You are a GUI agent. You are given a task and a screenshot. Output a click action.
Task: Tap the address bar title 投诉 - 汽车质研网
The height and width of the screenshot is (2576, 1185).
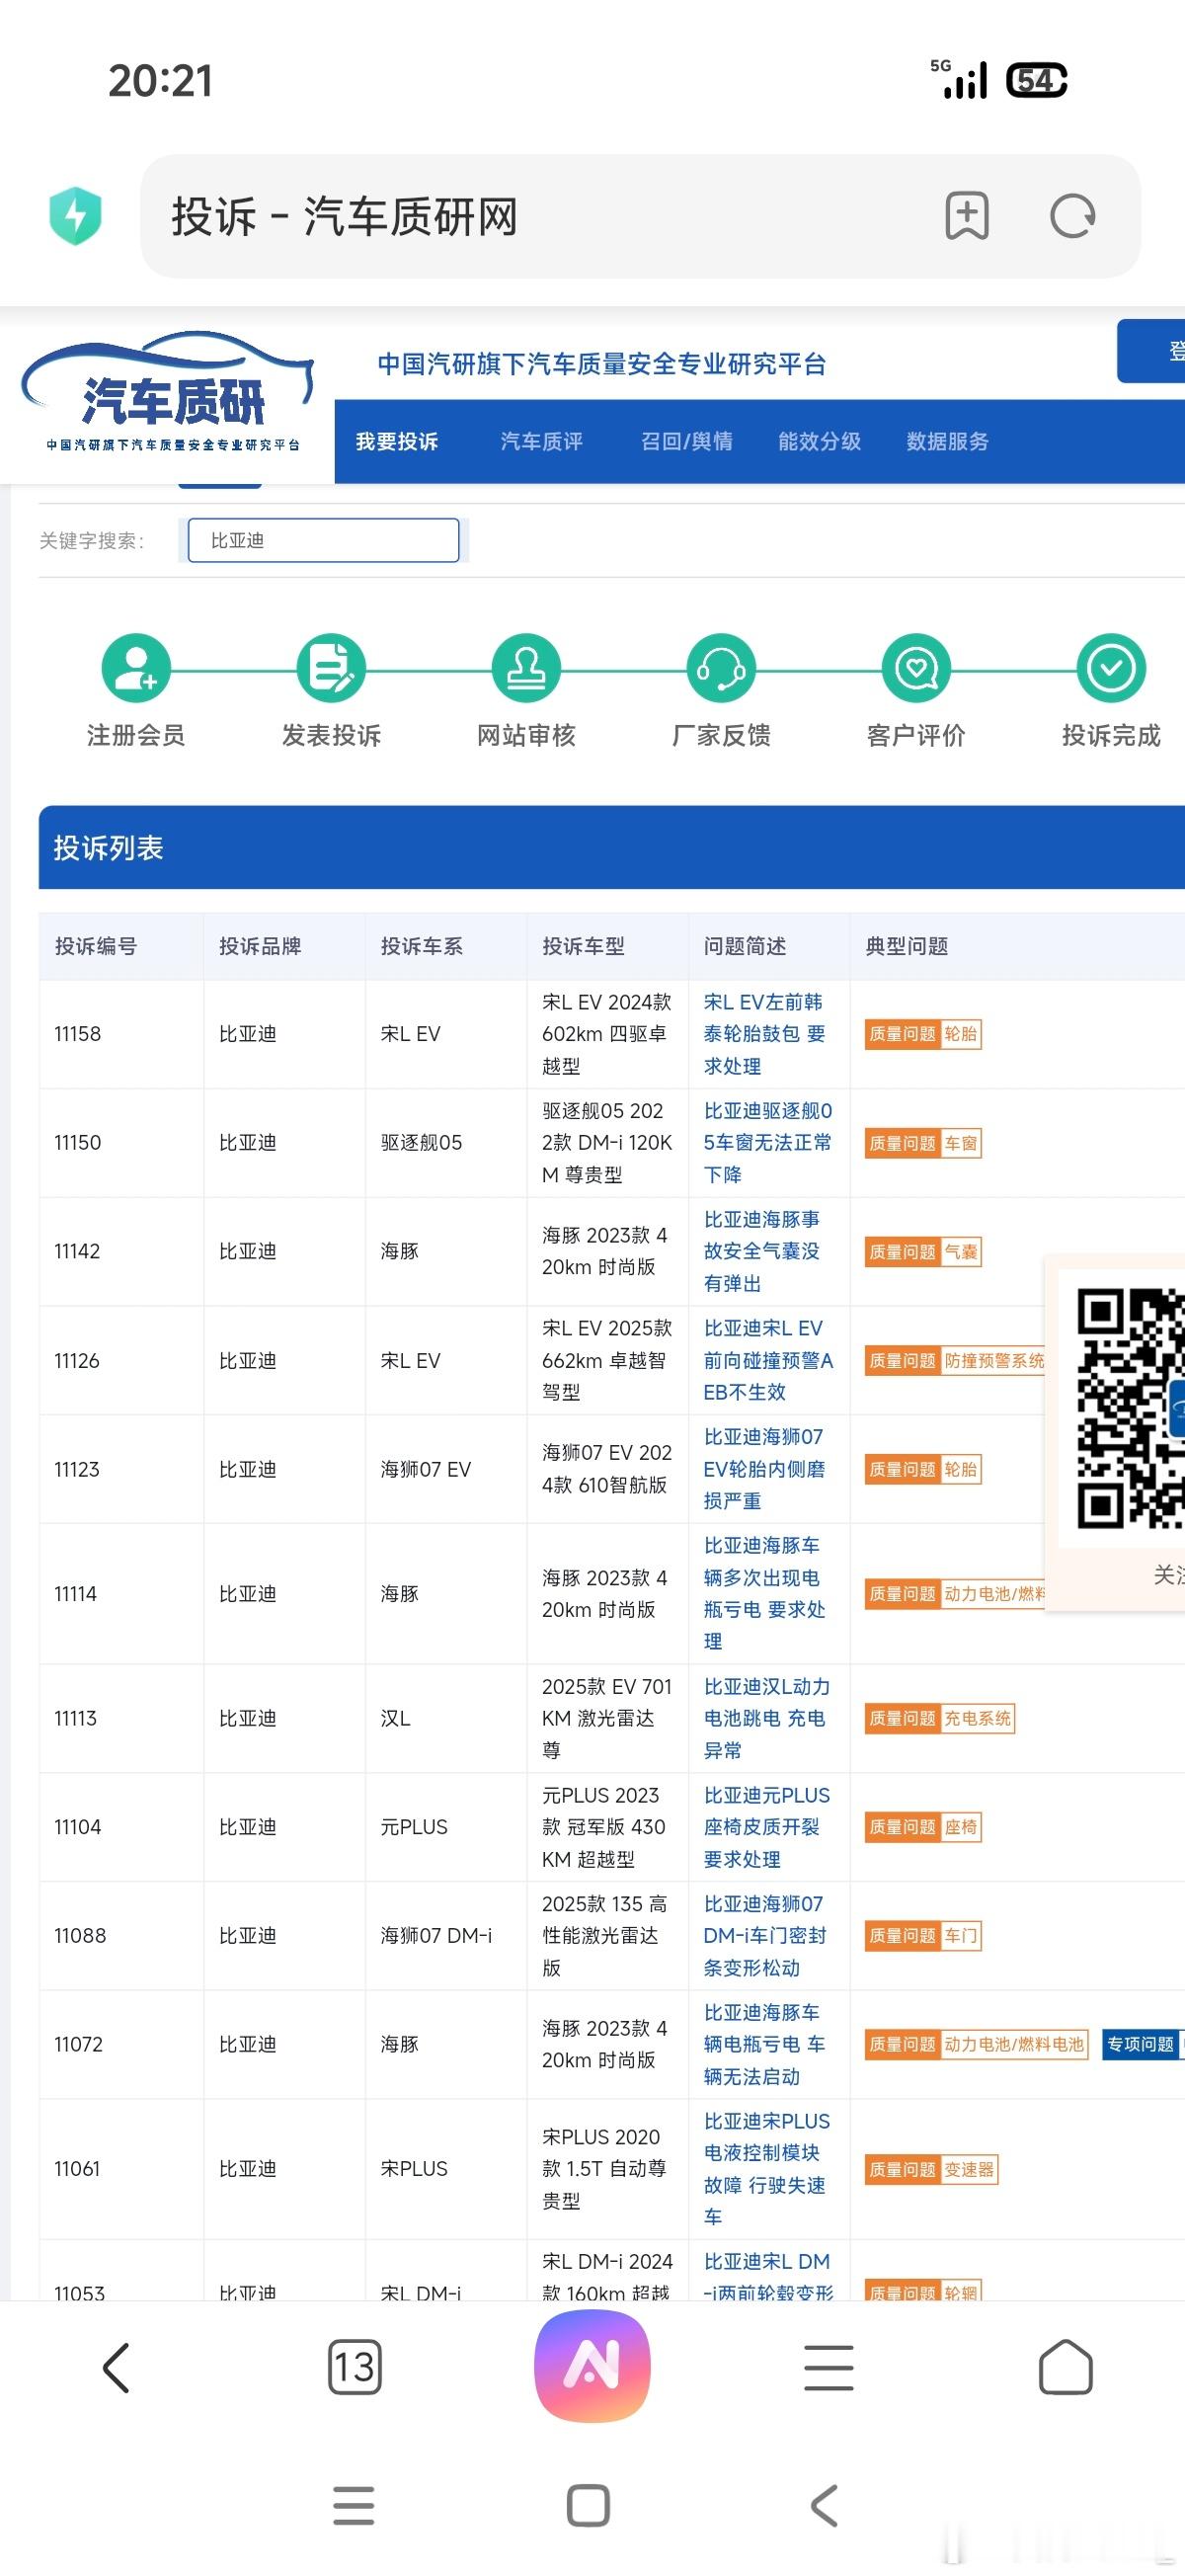[345, 216]
